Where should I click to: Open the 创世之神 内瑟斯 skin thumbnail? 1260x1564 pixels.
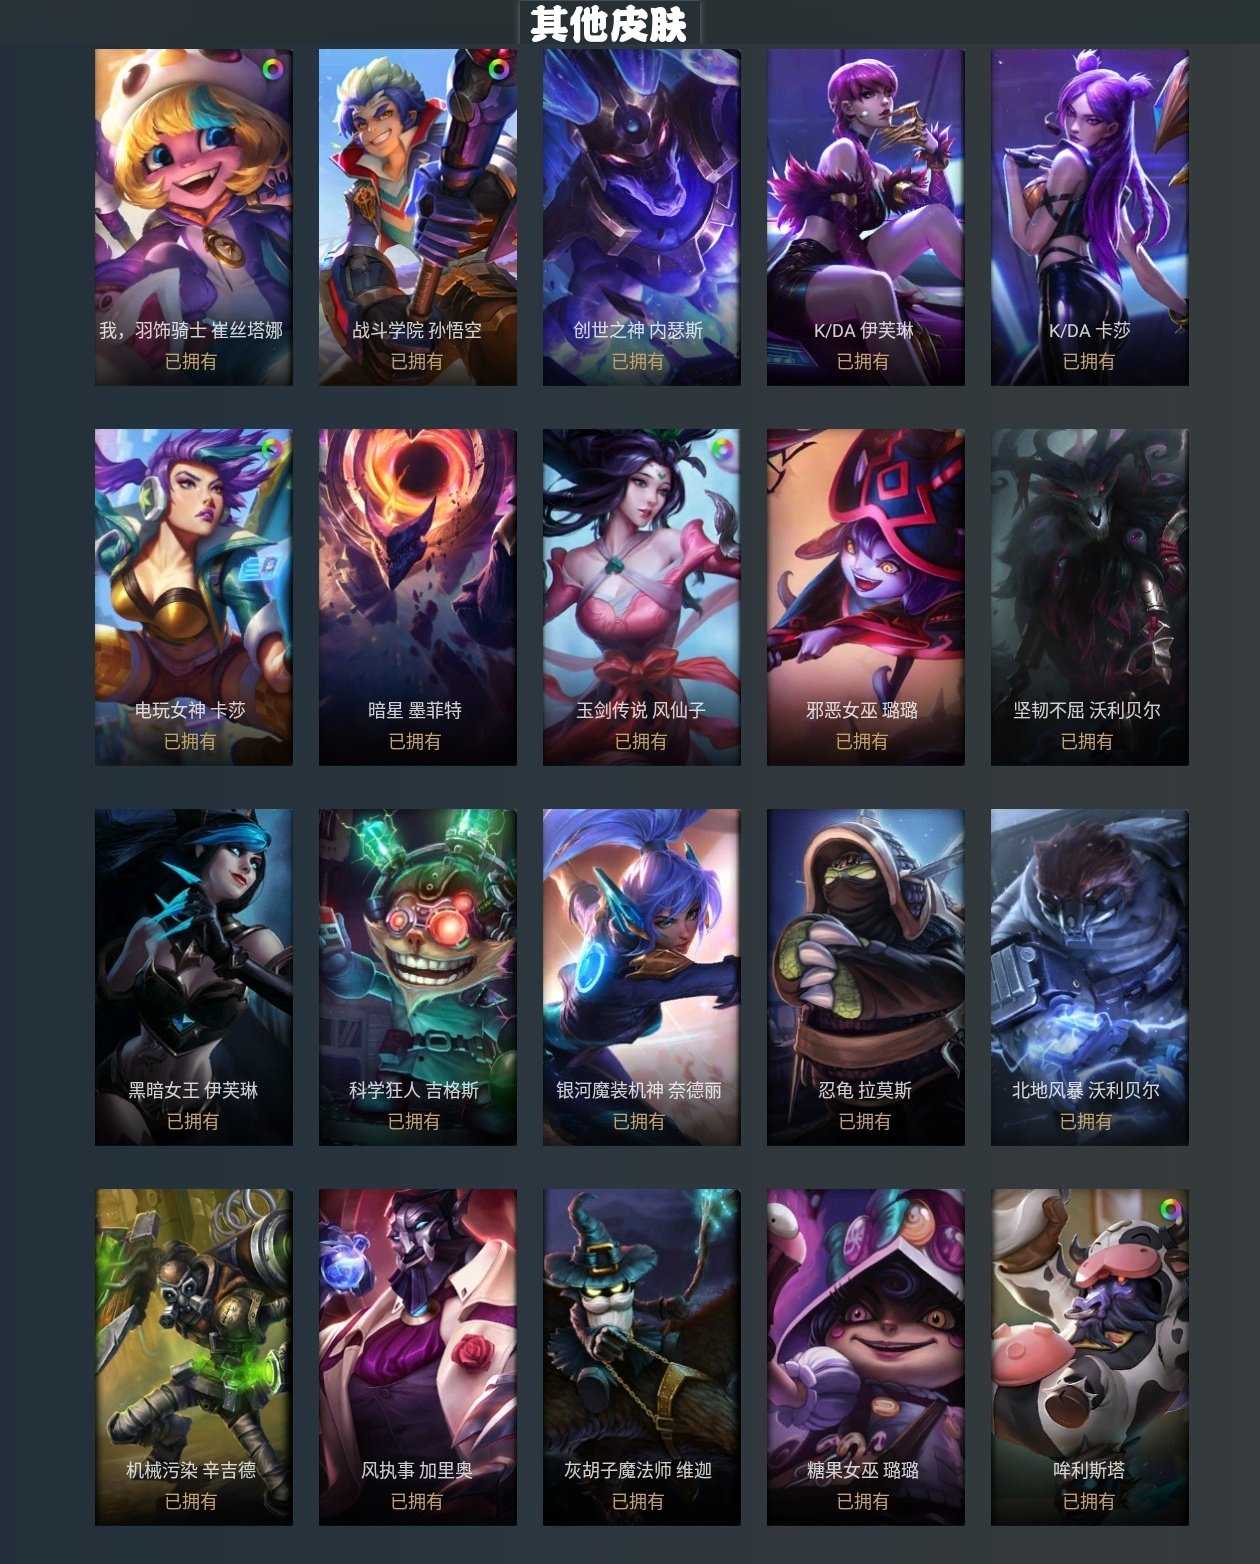tap(642, 217)
